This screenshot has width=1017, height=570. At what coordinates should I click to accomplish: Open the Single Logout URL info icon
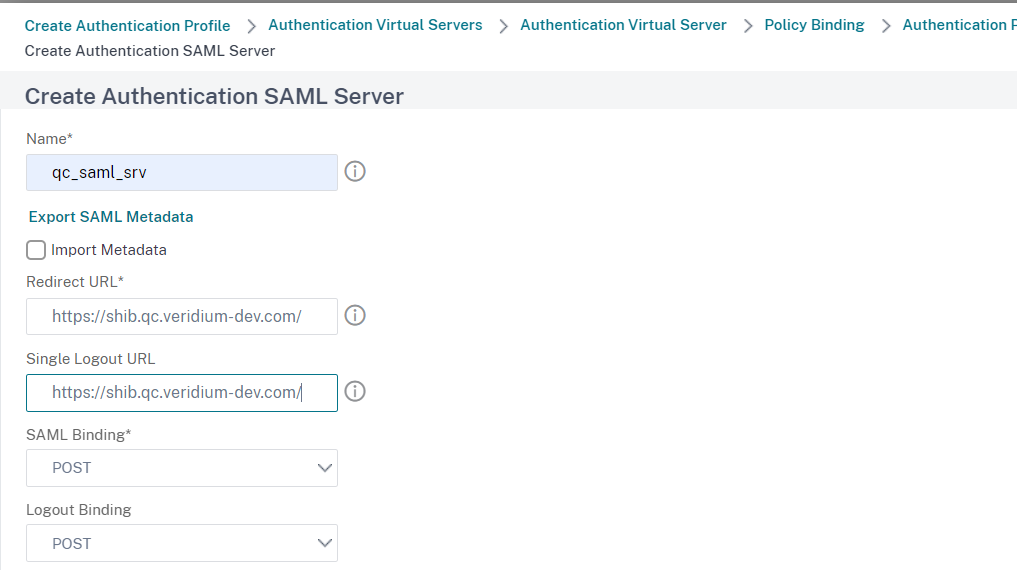(355, 392)
